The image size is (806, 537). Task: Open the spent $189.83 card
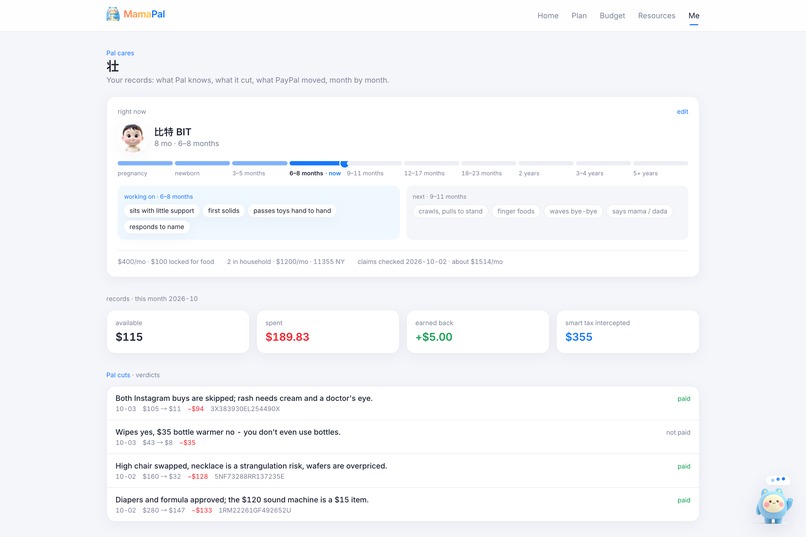tap(328, 331)
